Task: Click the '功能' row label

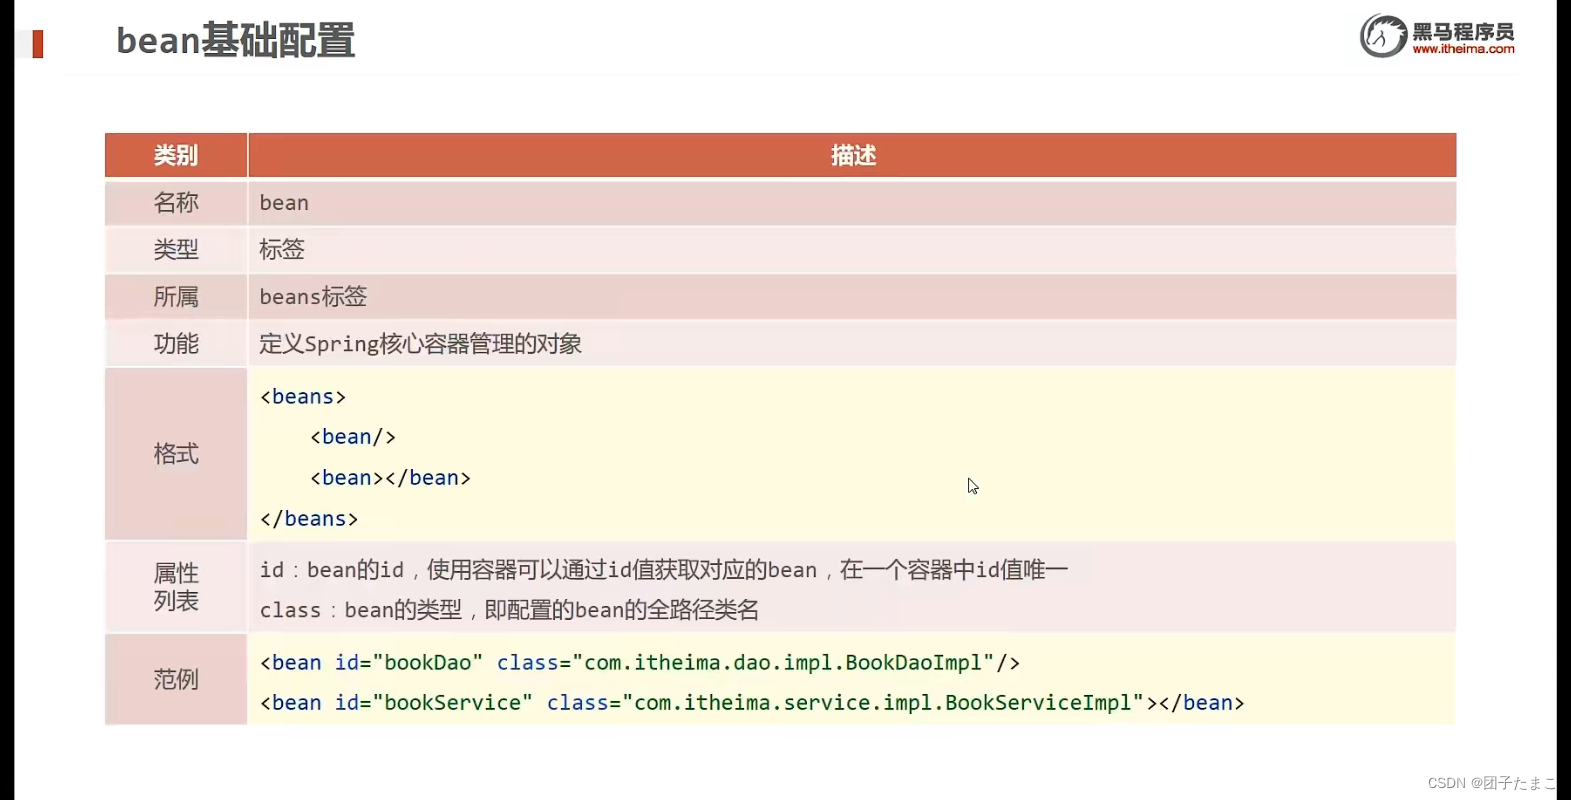Action: click(x=176, y=344)
